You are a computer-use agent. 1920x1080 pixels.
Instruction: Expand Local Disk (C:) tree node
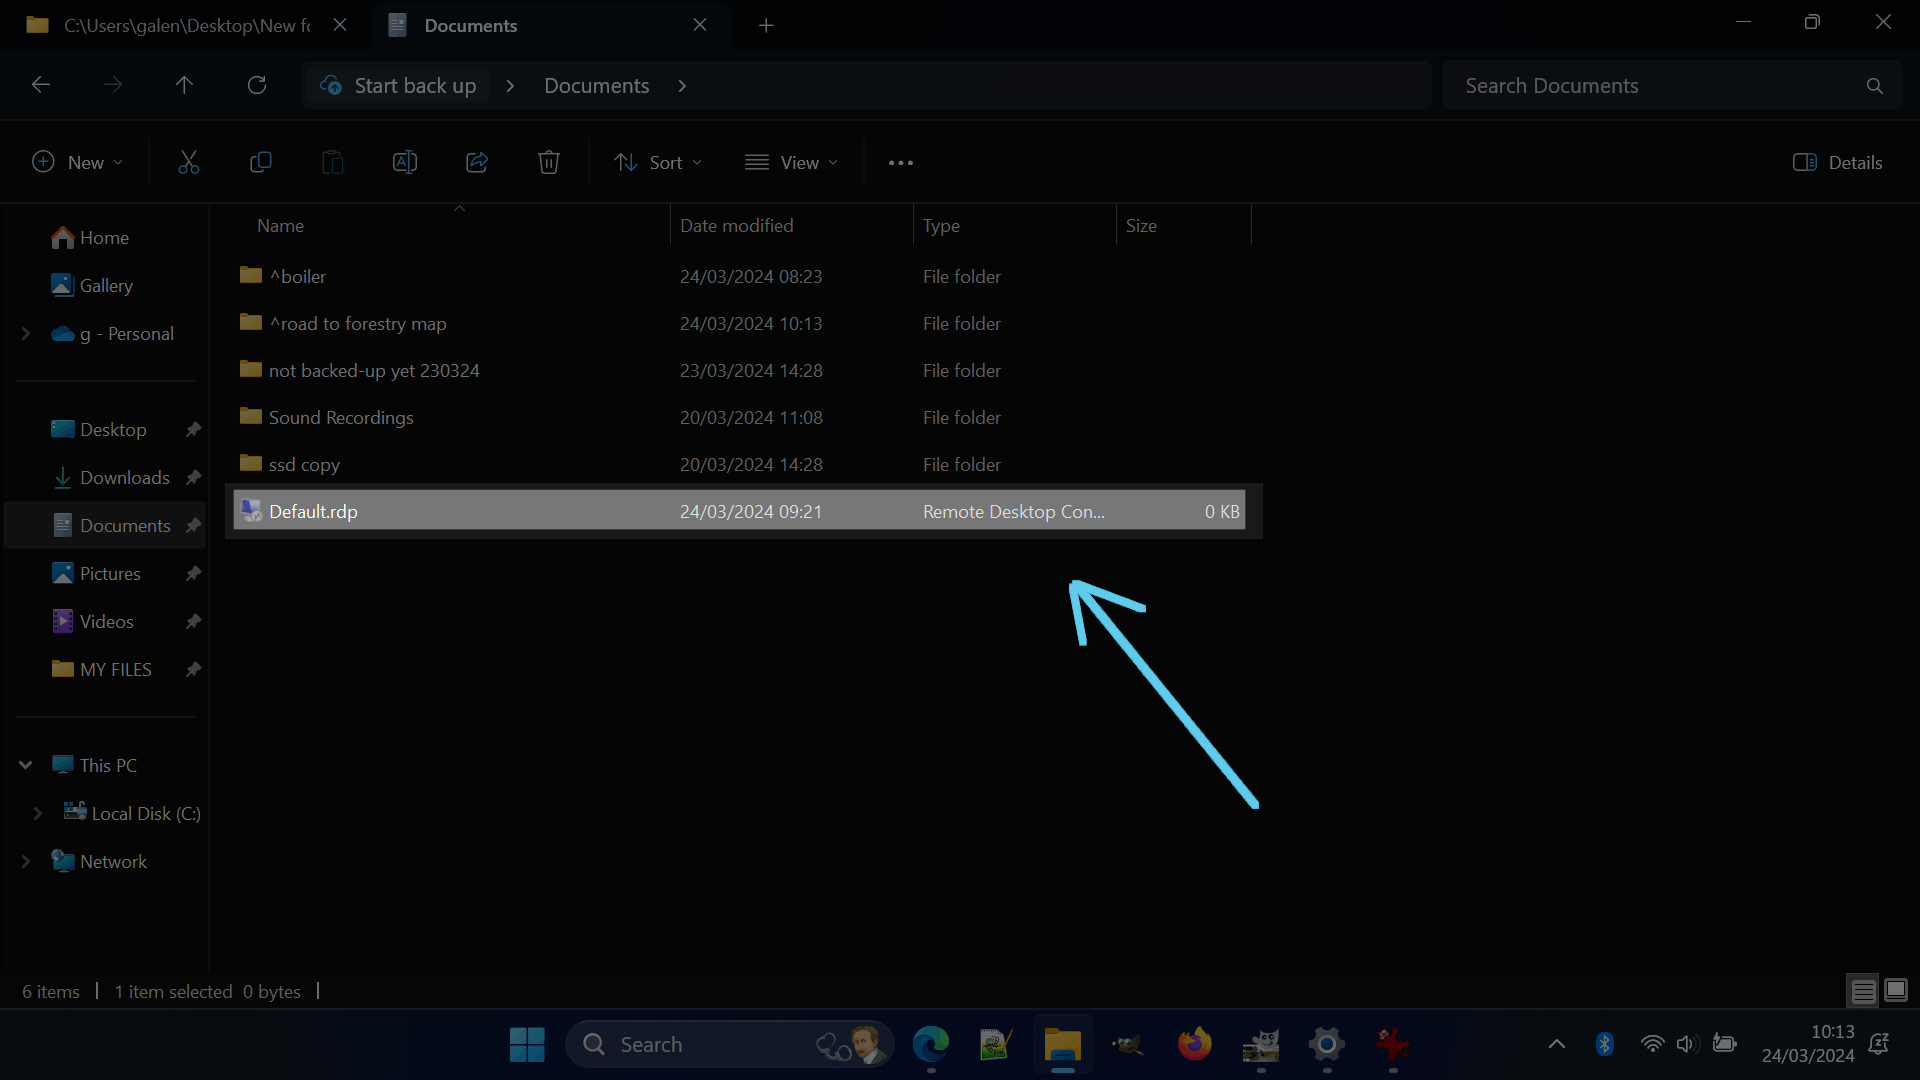point(37,813)
